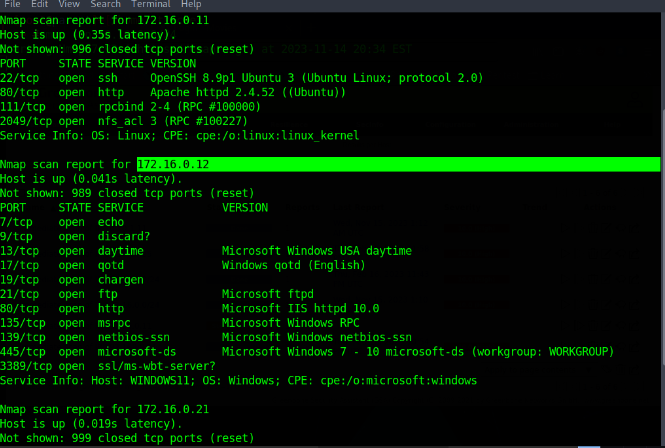Click the IP 172.16.0.21 in last report
Viewport: 665px width, 448px height.
point(172,409)
